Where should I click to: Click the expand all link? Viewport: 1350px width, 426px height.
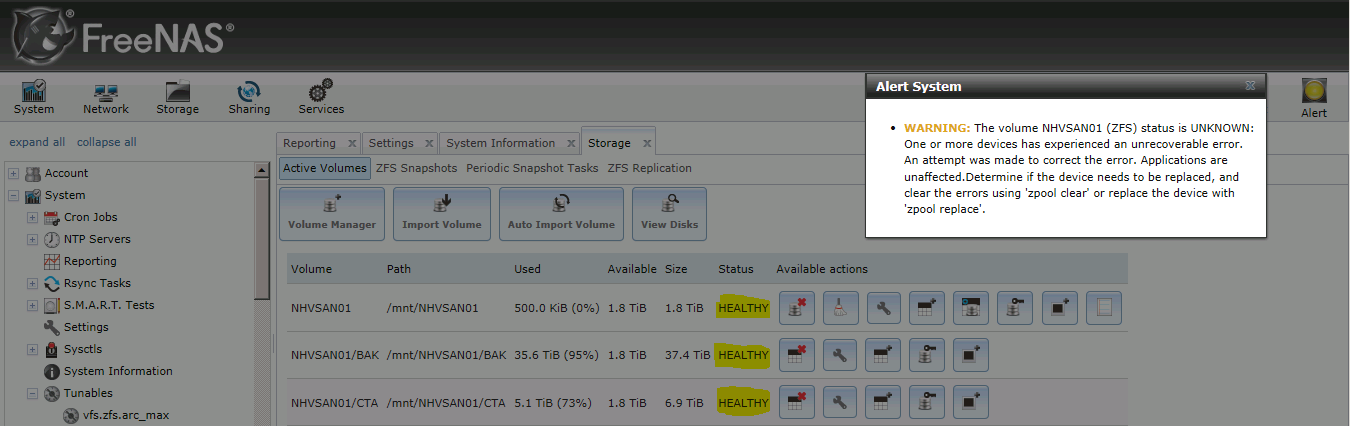click(x=37, y=142)
